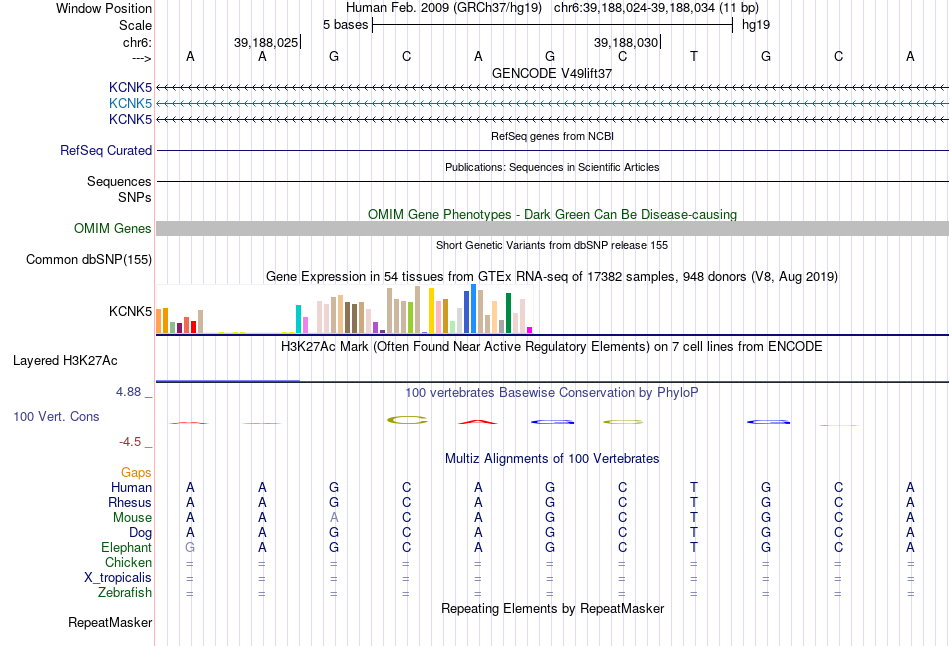Open Publications: Sequences in Scientific Articles title
950x646 pixels.
tap(552, 167)
